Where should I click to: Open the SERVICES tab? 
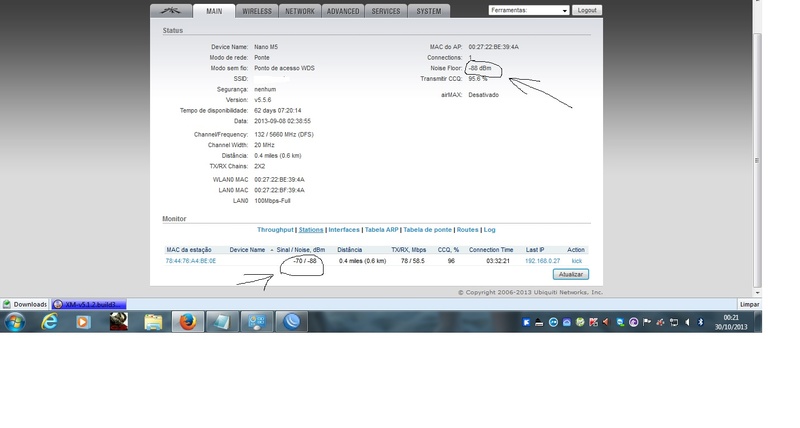(386, 11)
